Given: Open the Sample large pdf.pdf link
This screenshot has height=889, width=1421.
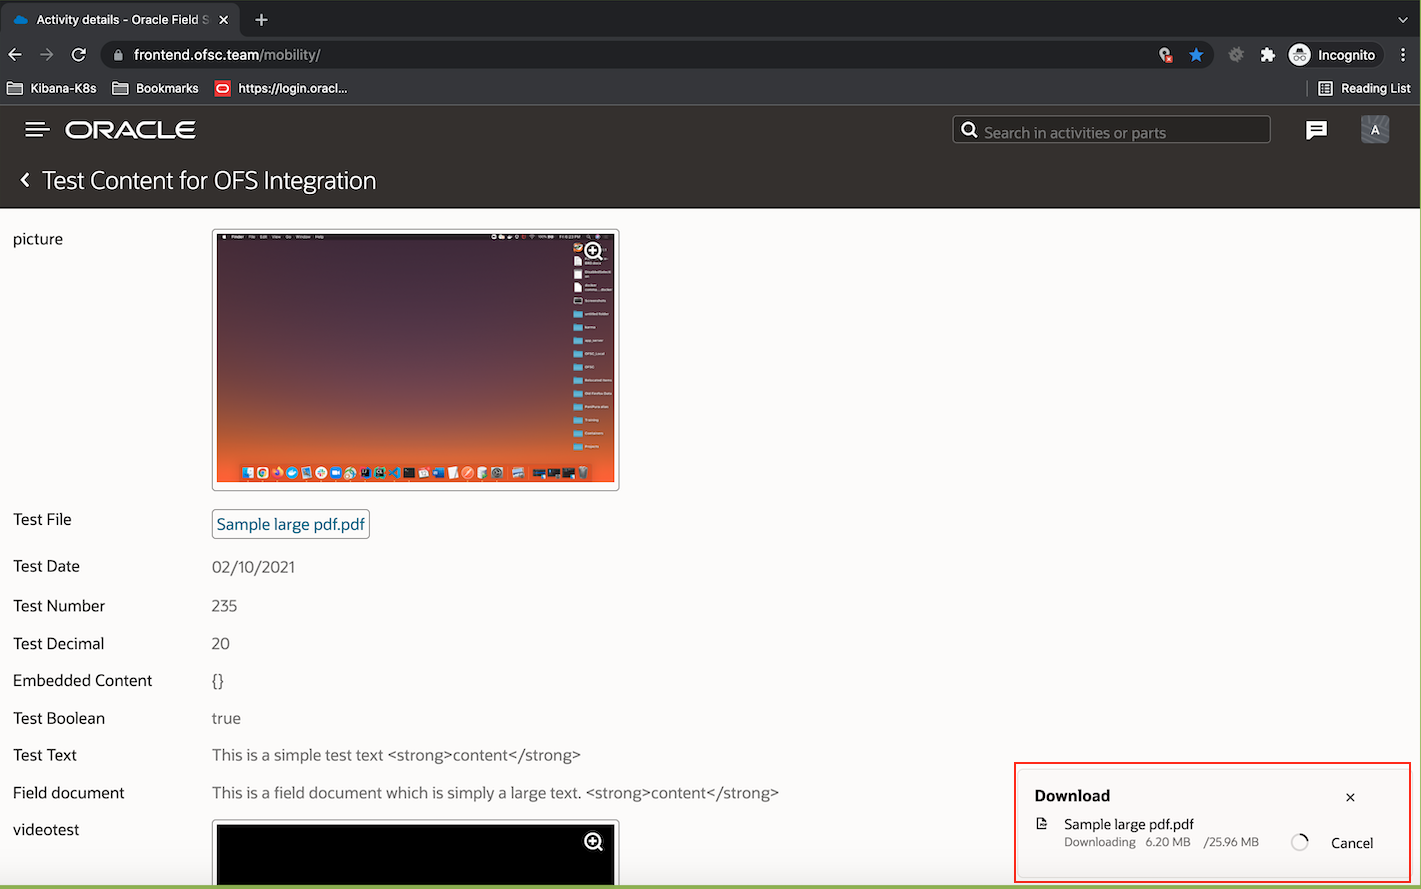Looking at the screenshot, I should (291, 524).
